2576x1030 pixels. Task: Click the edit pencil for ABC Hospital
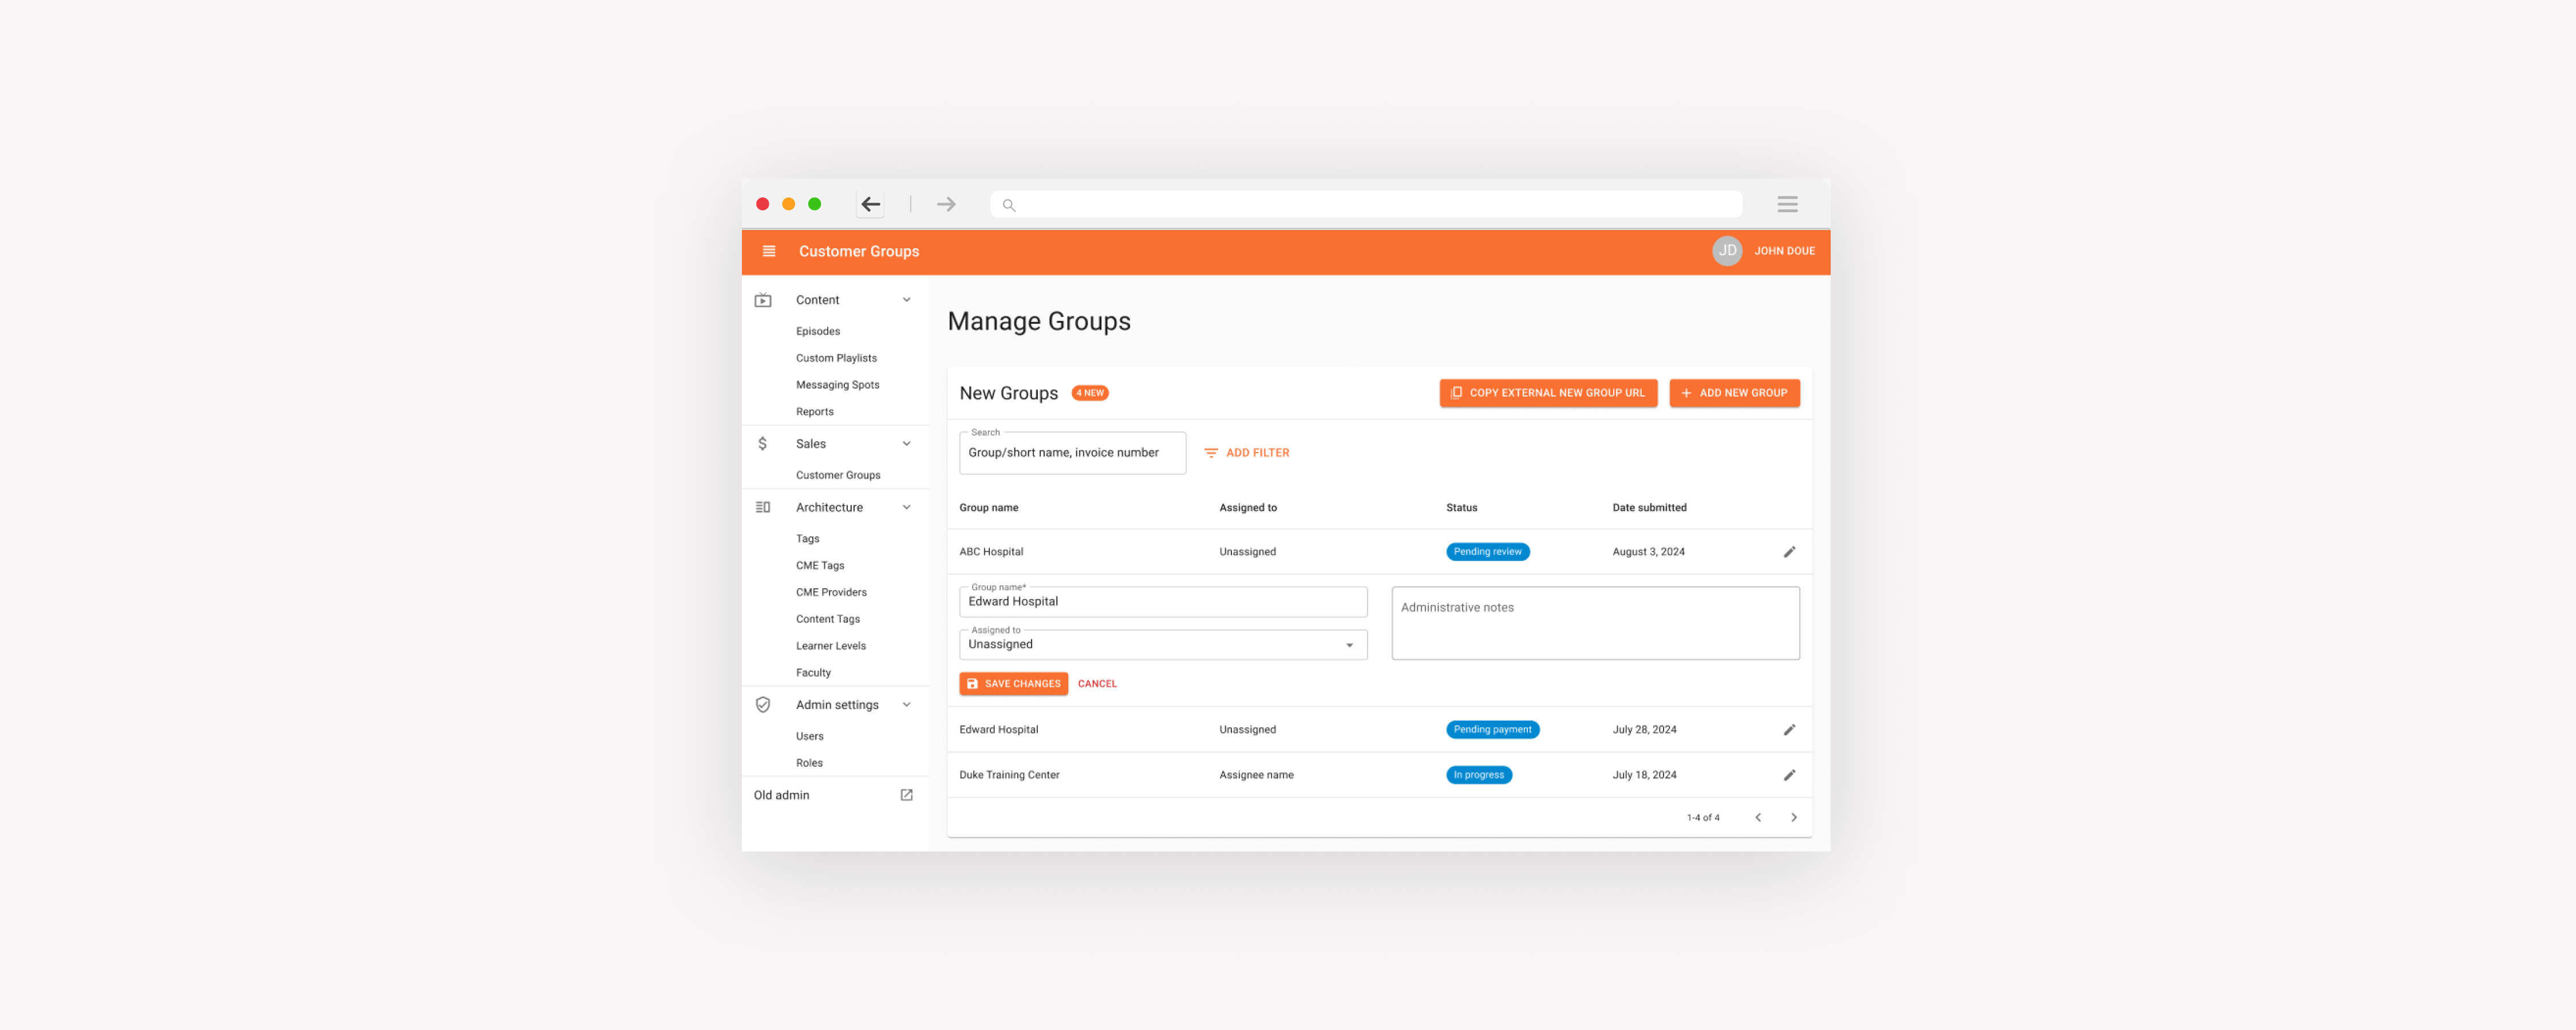coord(1789,552)
